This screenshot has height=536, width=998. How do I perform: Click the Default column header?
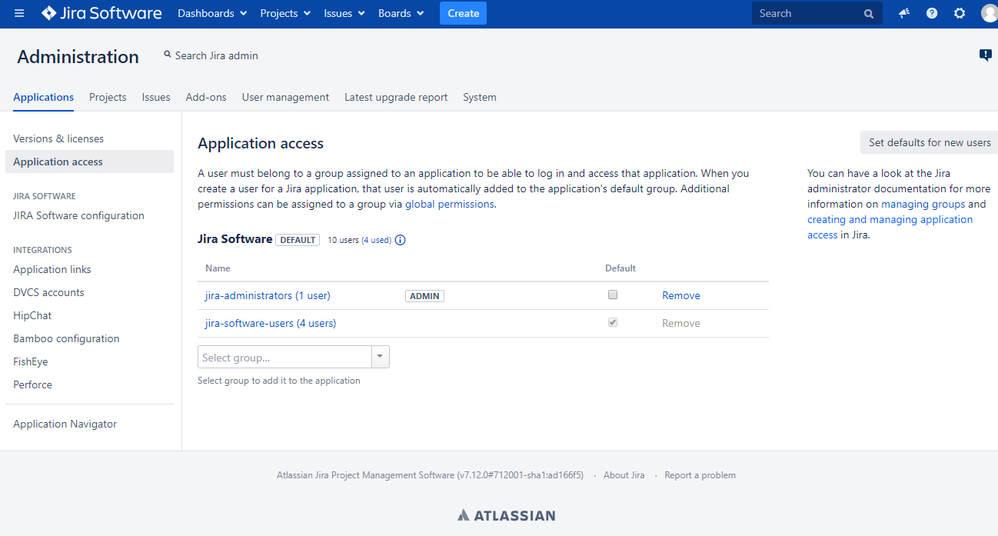(x=621, y=269)
